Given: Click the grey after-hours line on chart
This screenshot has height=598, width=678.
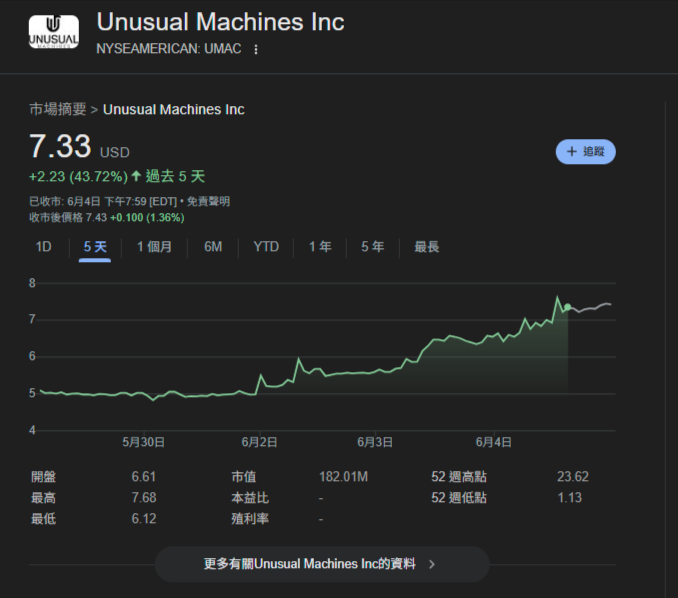Looking at the screenshot, I should (592, 308).
